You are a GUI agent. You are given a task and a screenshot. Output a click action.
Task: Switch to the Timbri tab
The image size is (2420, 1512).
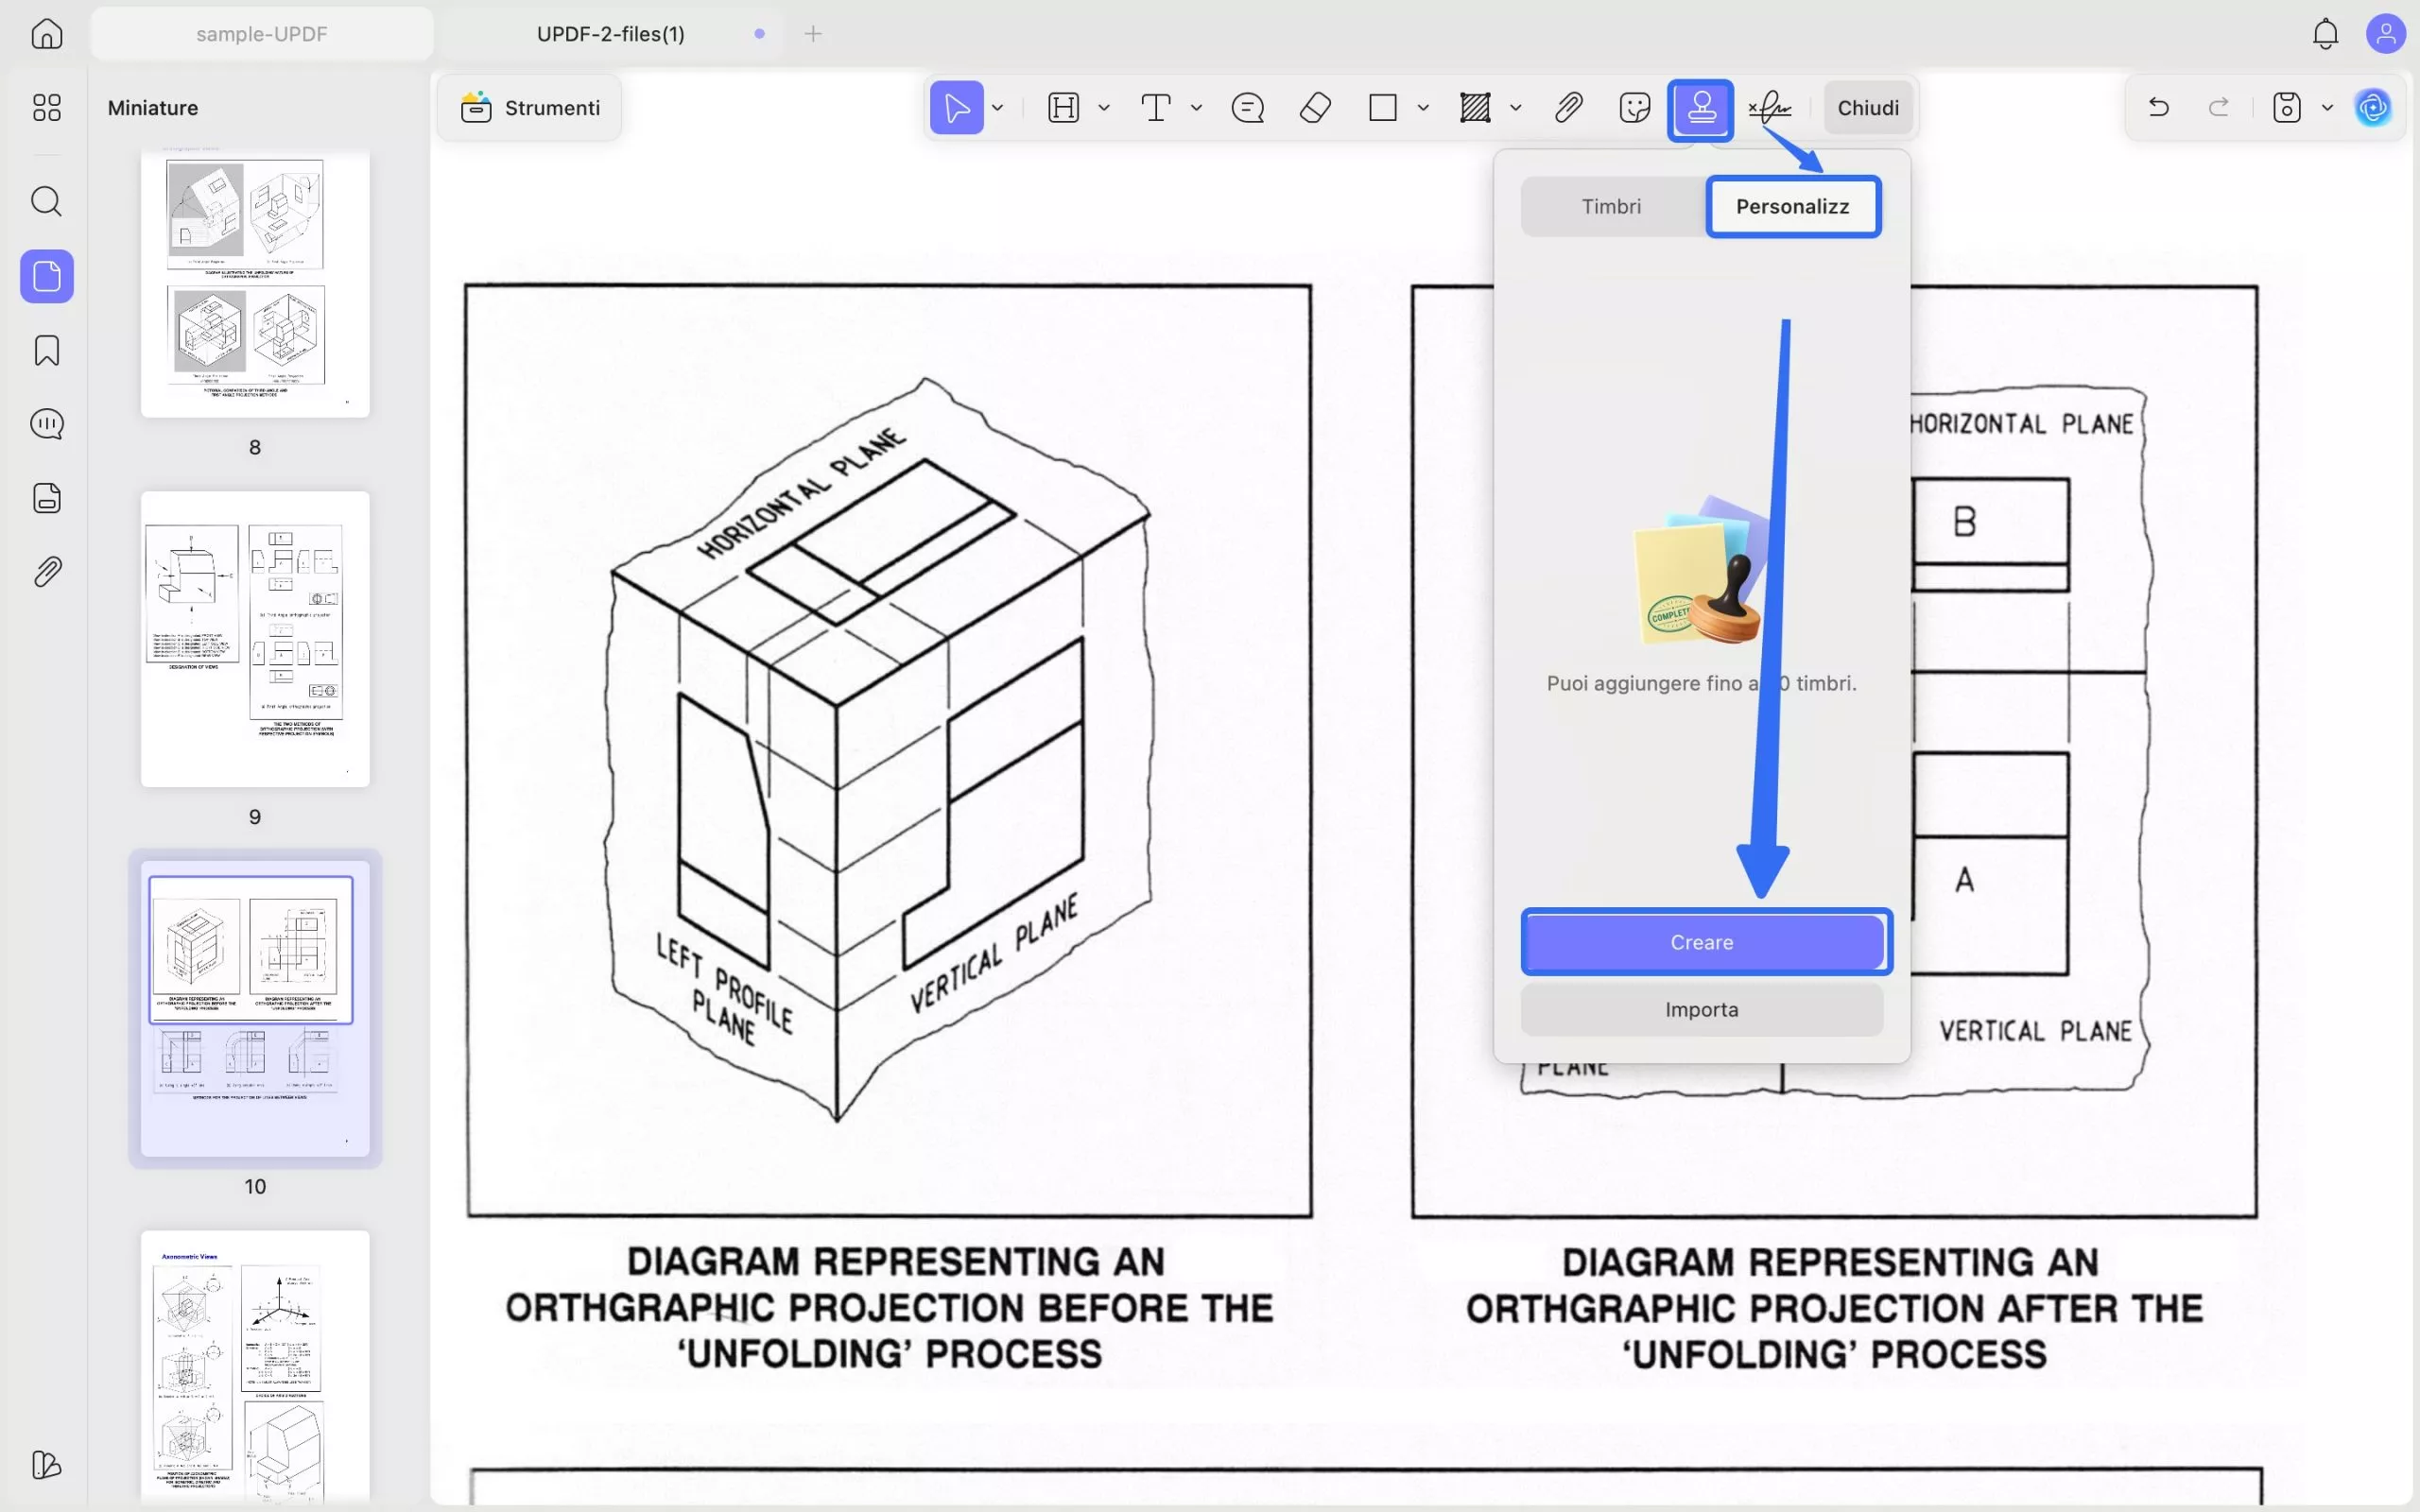(x=1610, y=206)
